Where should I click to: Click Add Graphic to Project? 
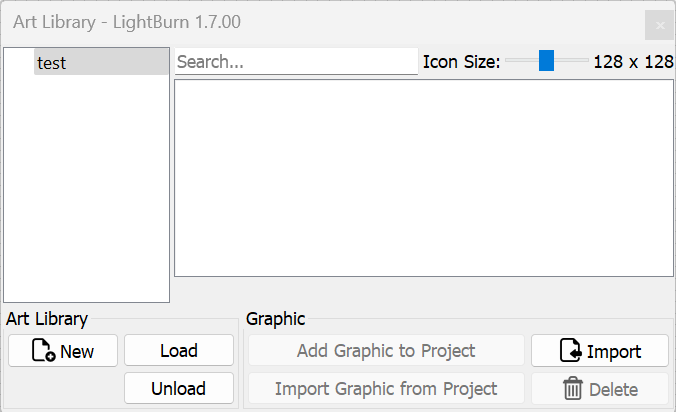386,351
